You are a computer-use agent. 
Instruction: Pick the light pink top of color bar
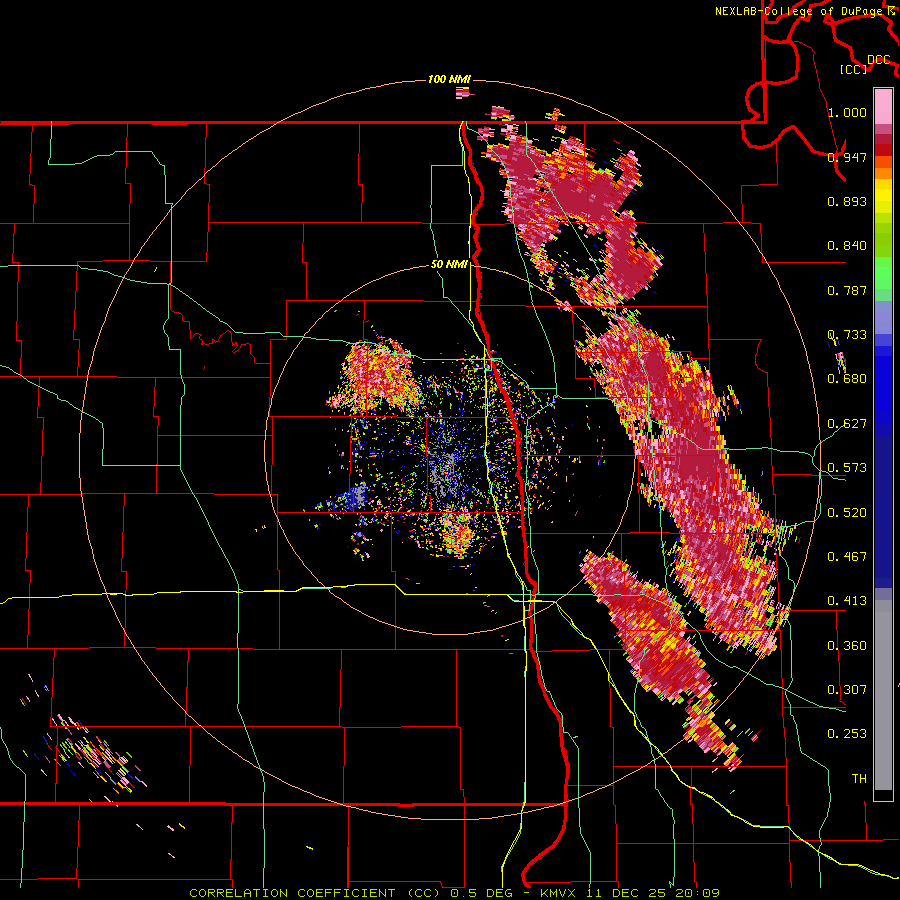(883, 106)
